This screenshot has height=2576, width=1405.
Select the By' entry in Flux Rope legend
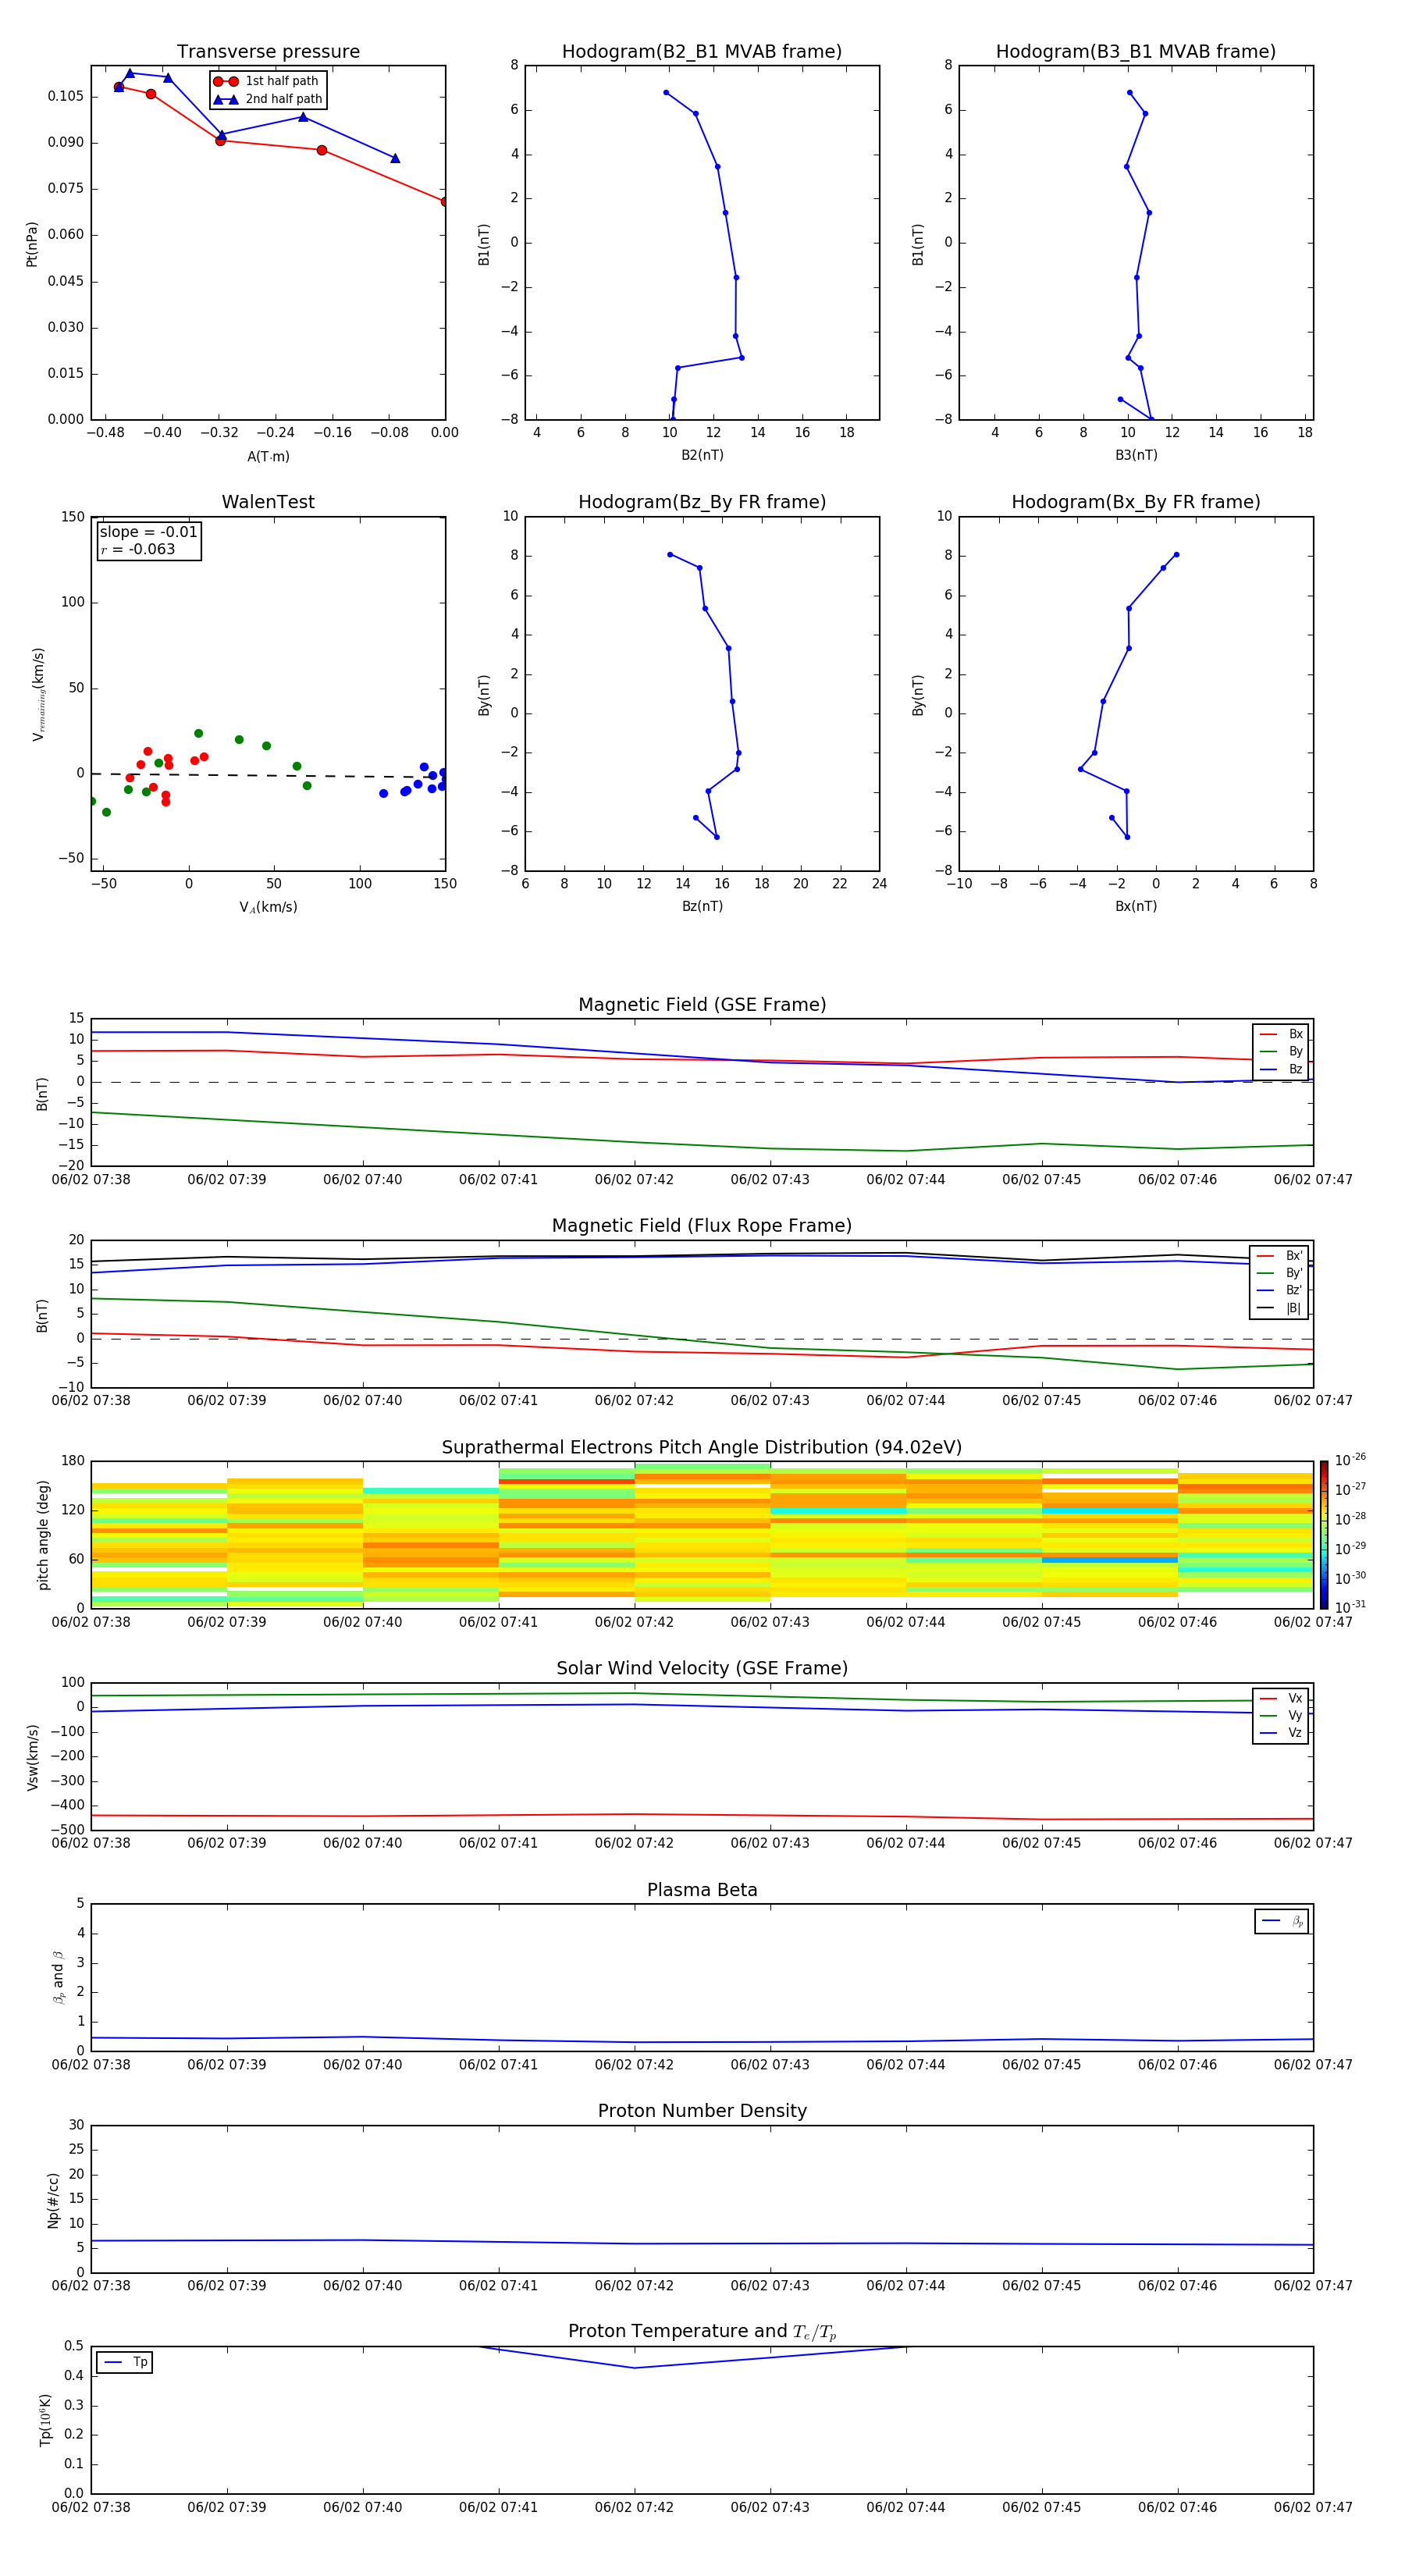coord(1280,1273)
